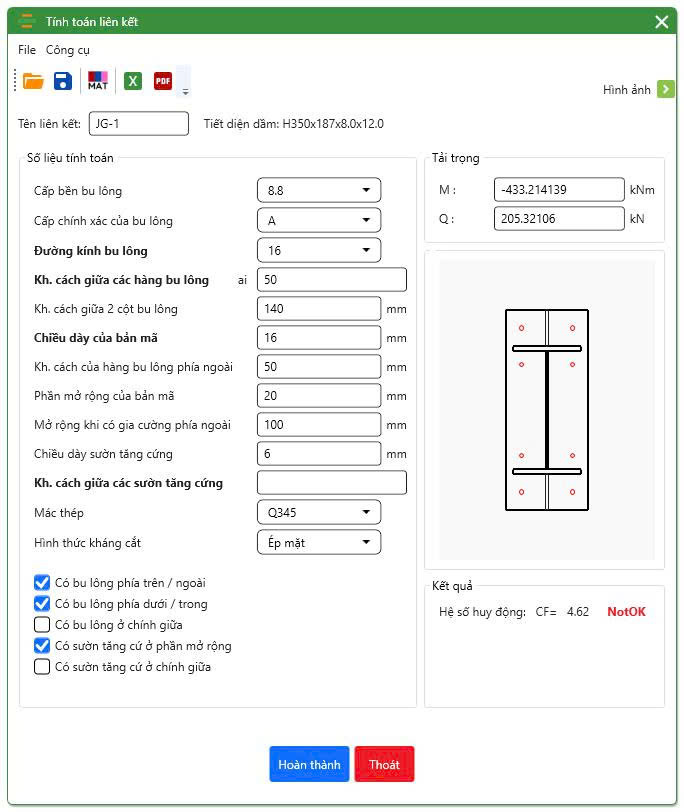Uncheck Có bu lông phía trên / ngoài

42,583
